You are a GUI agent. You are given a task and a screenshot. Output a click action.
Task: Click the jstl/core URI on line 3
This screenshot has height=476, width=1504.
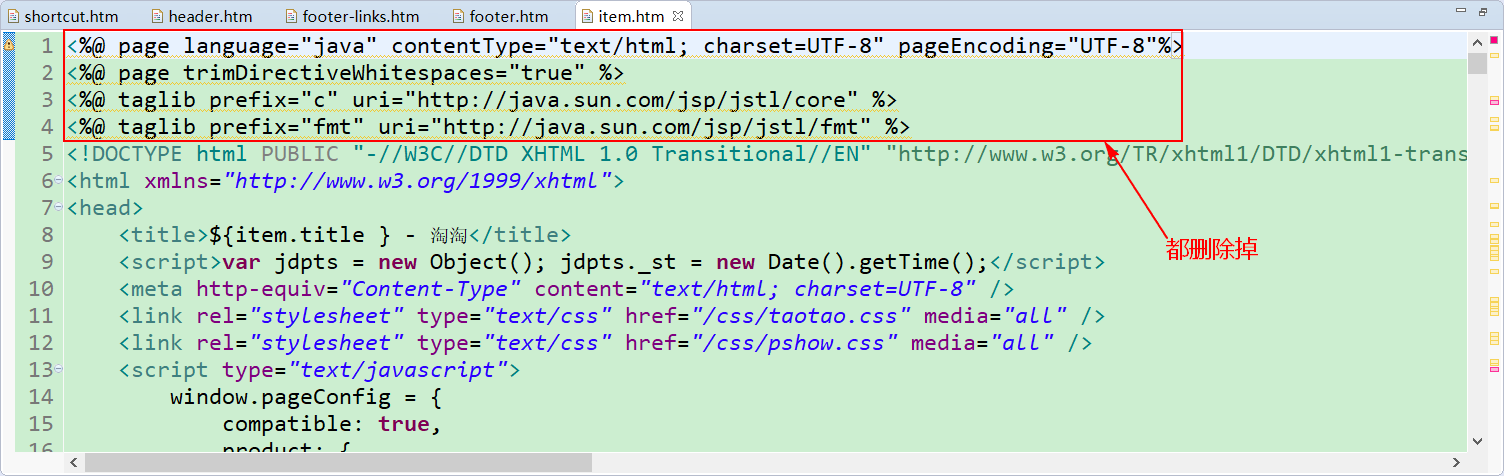(x=639, y=100)
